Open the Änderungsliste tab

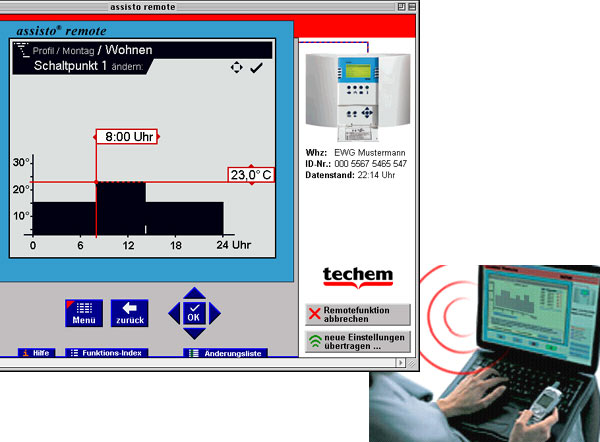225,353
